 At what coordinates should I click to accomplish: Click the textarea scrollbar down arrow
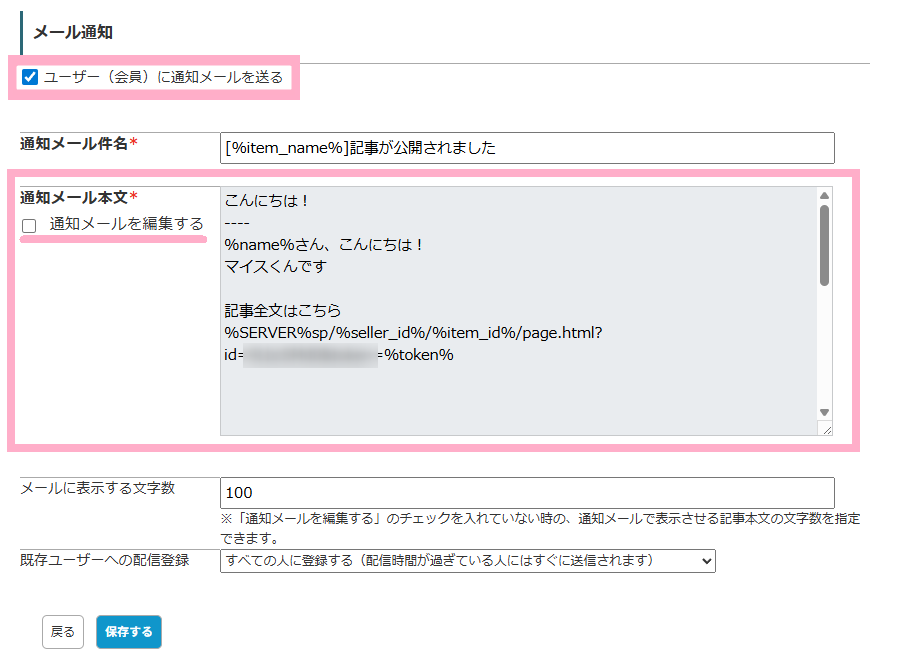click(x=824, y=411)
